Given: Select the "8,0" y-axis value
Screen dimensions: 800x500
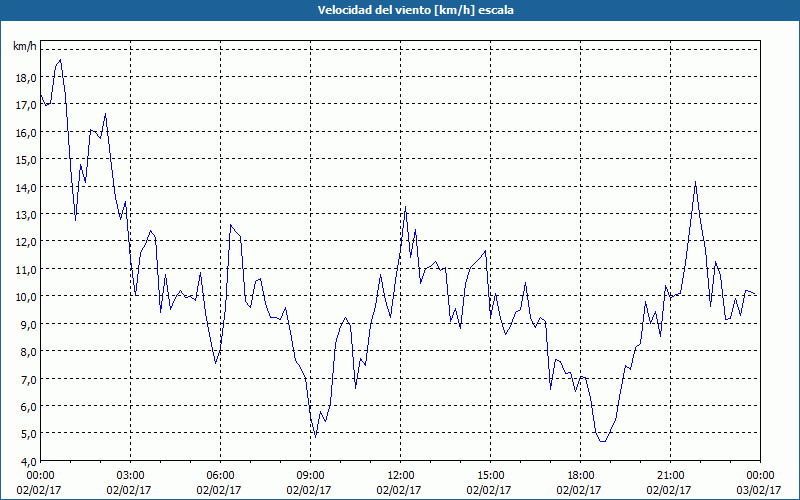Looking at the screenshot, I should [28, 352].
